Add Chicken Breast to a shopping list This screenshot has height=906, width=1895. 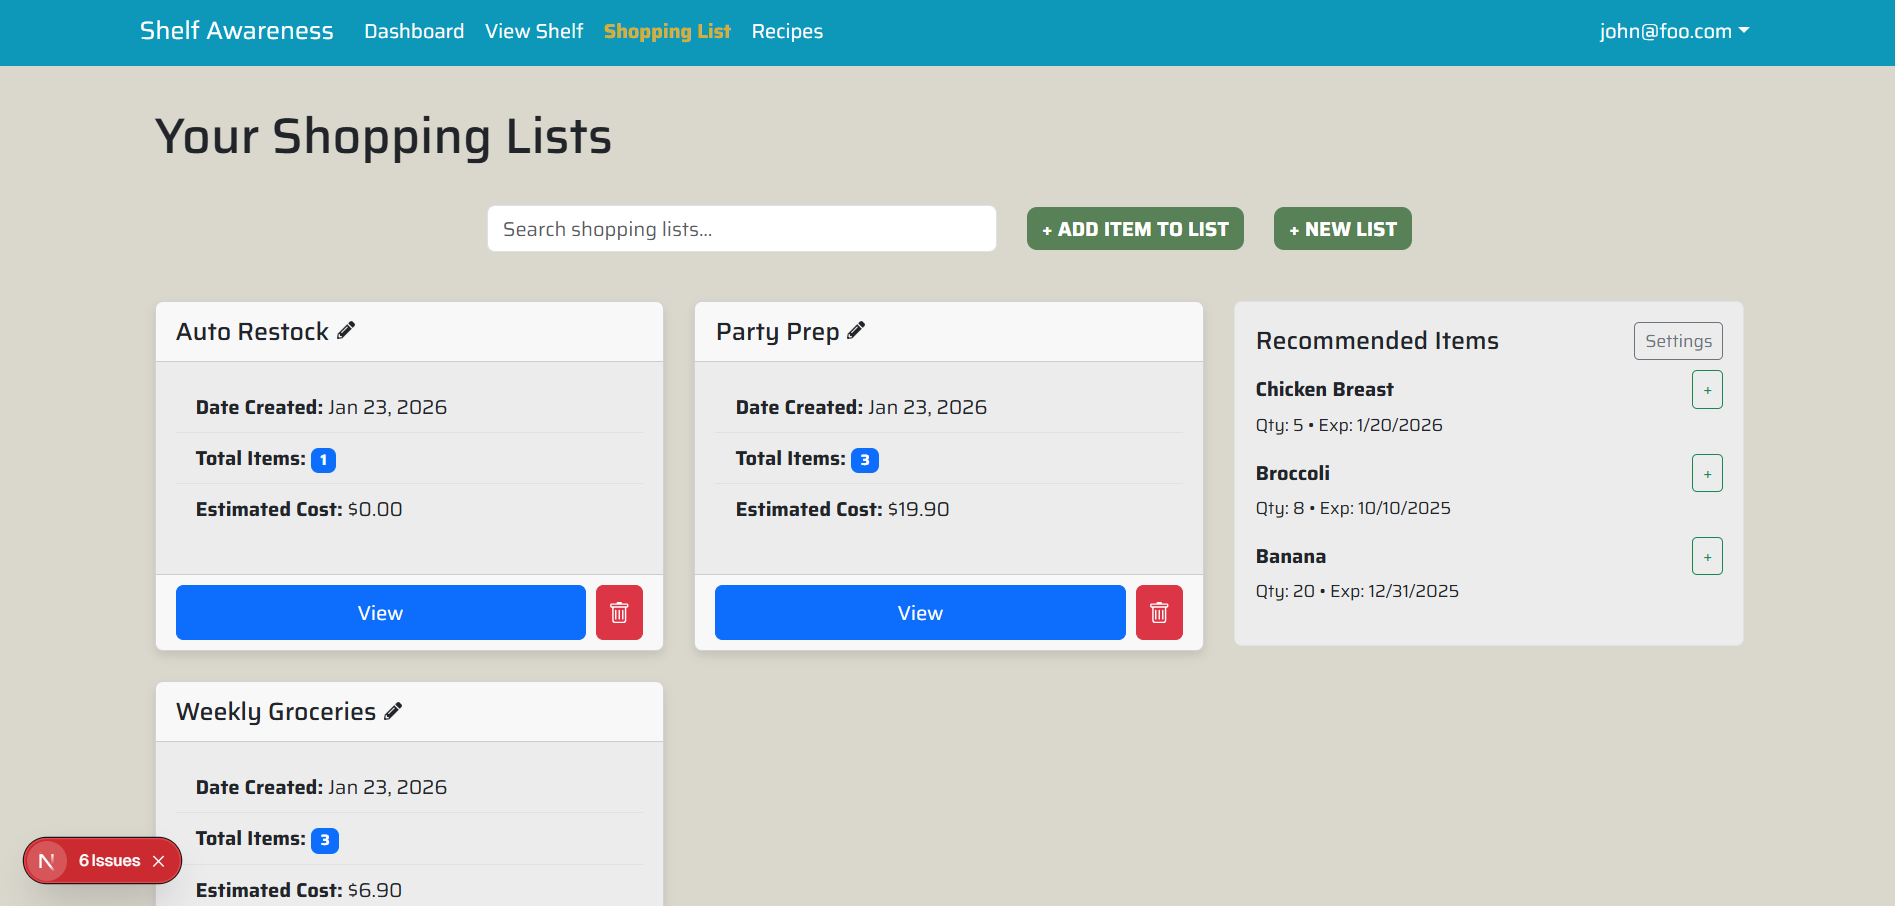1707,389
